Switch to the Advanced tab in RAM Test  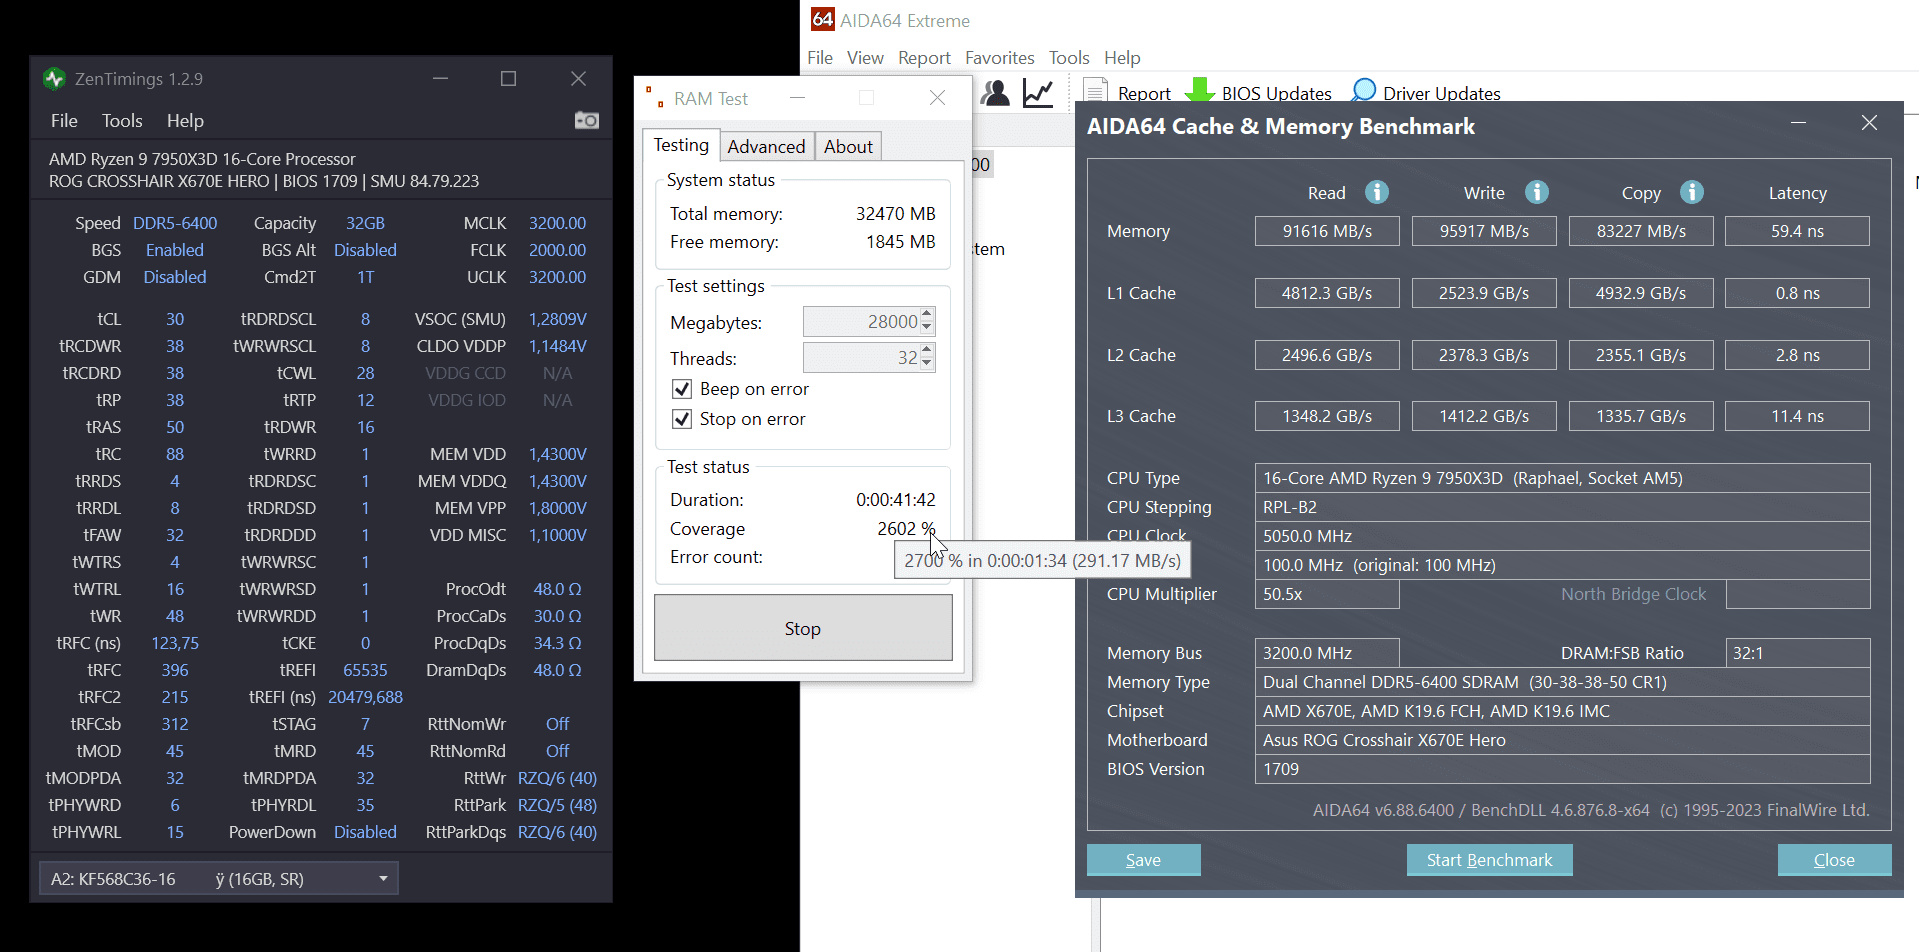(766, 146)
